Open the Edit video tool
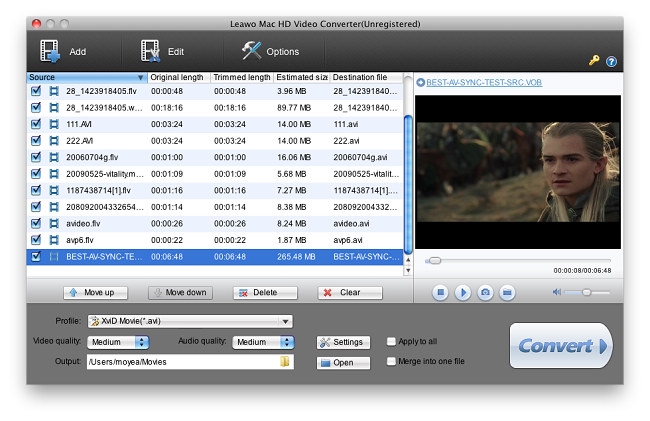650x421 pixels. [x=162, y=51]
